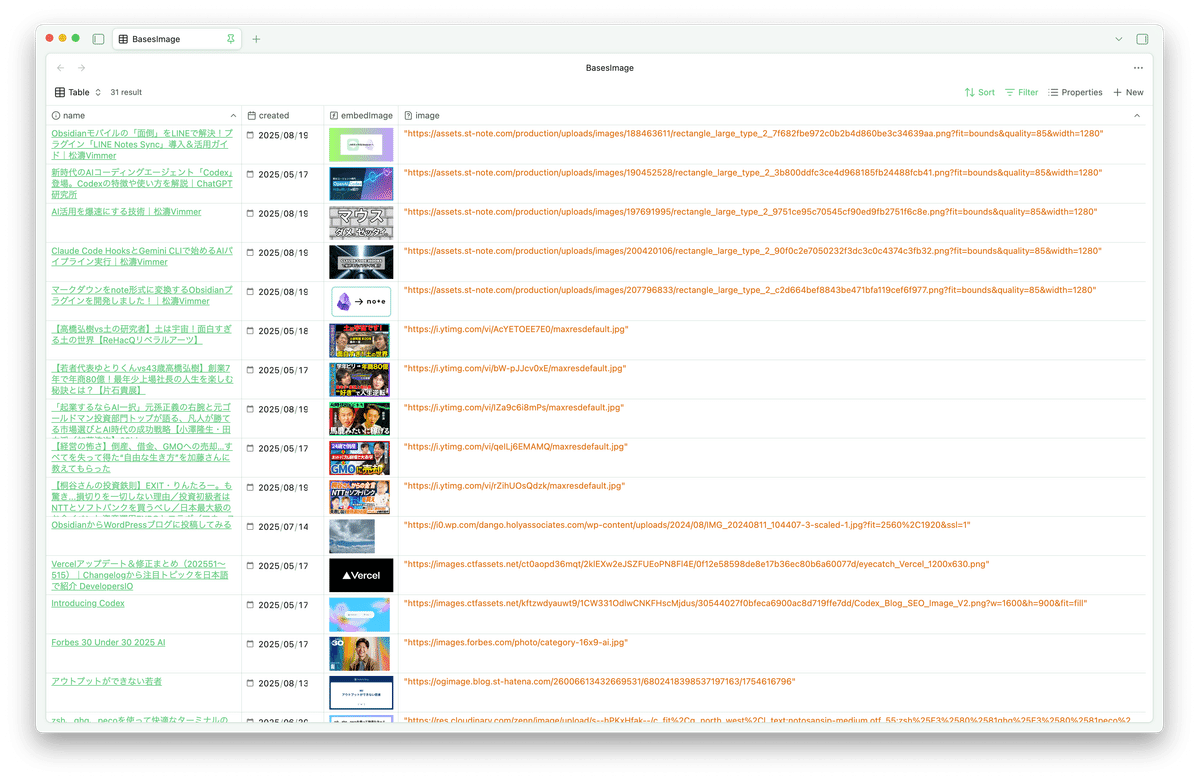Toggle the left sidebar icon

pyautogui.click(x=98, y=39)
